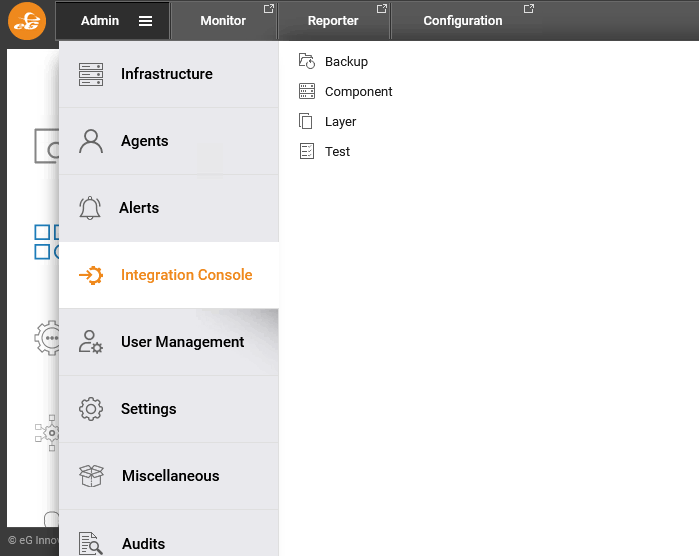Open the Component submenu link

pyautogui.click(x=358, y=91)
